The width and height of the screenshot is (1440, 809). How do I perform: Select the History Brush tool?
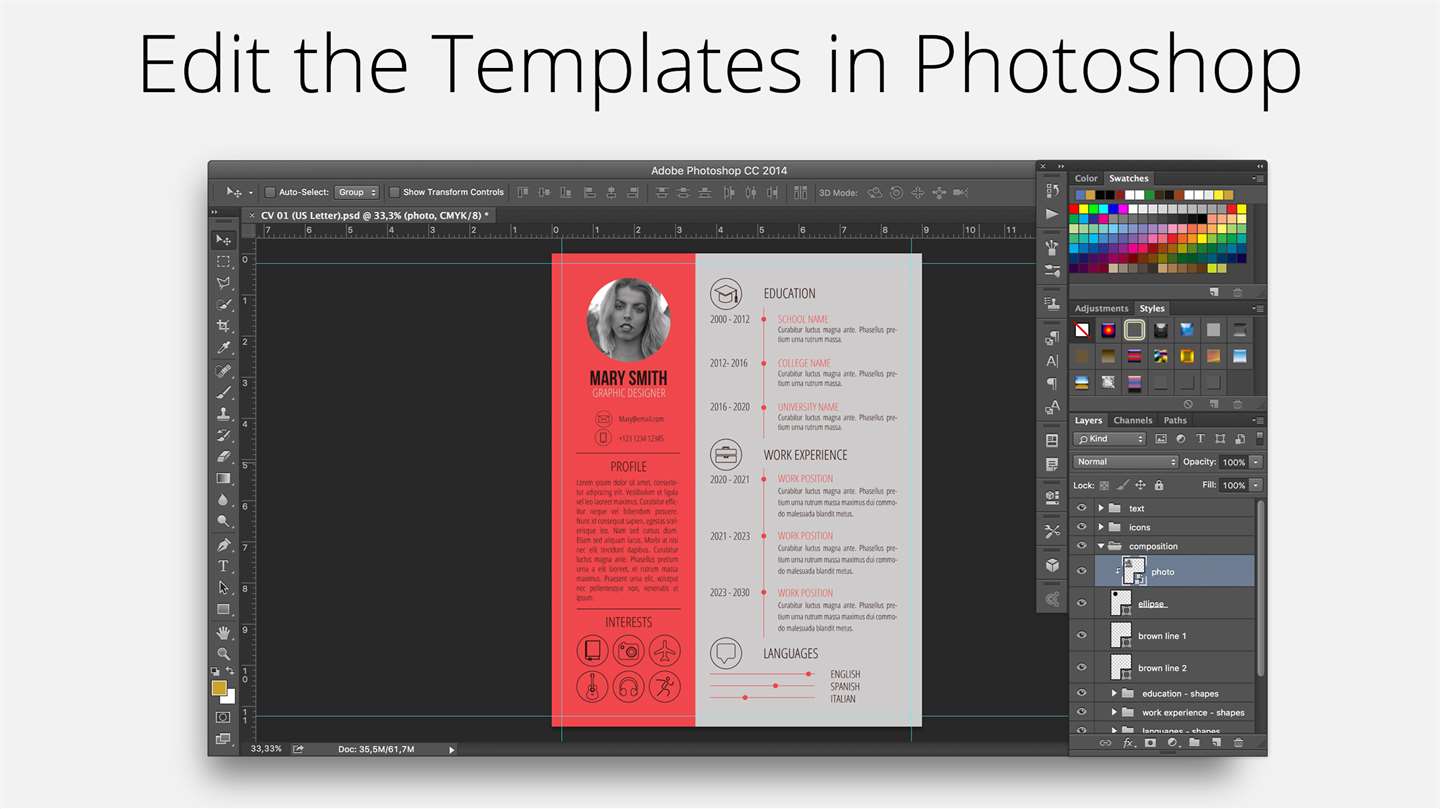pyautogui.click(x=223, y=435)
